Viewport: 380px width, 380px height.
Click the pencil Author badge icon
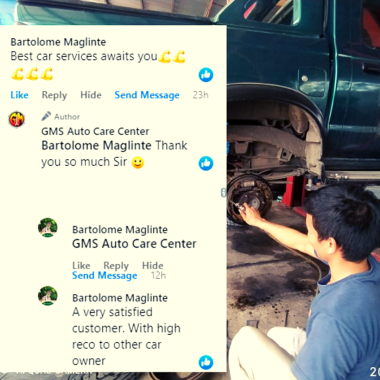coord(46,116)
